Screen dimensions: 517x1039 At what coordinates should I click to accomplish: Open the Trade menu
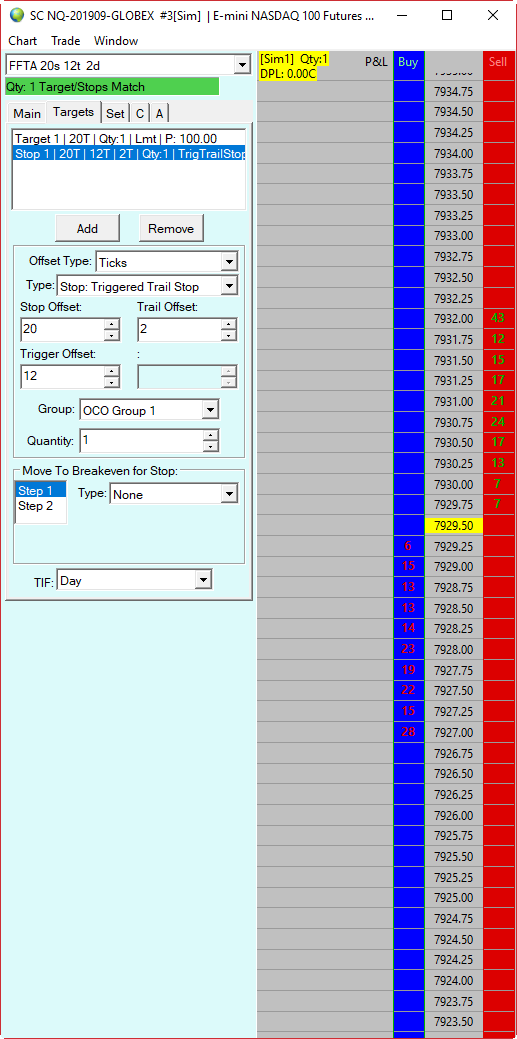66,41
